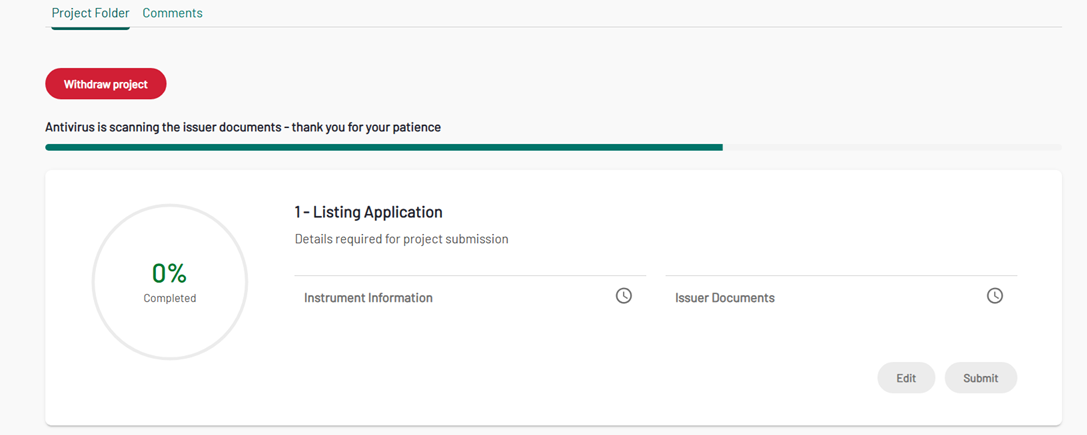Click the green underline beneath Project Folder tab
This screenshot has height=435, width=1087.
90,28
